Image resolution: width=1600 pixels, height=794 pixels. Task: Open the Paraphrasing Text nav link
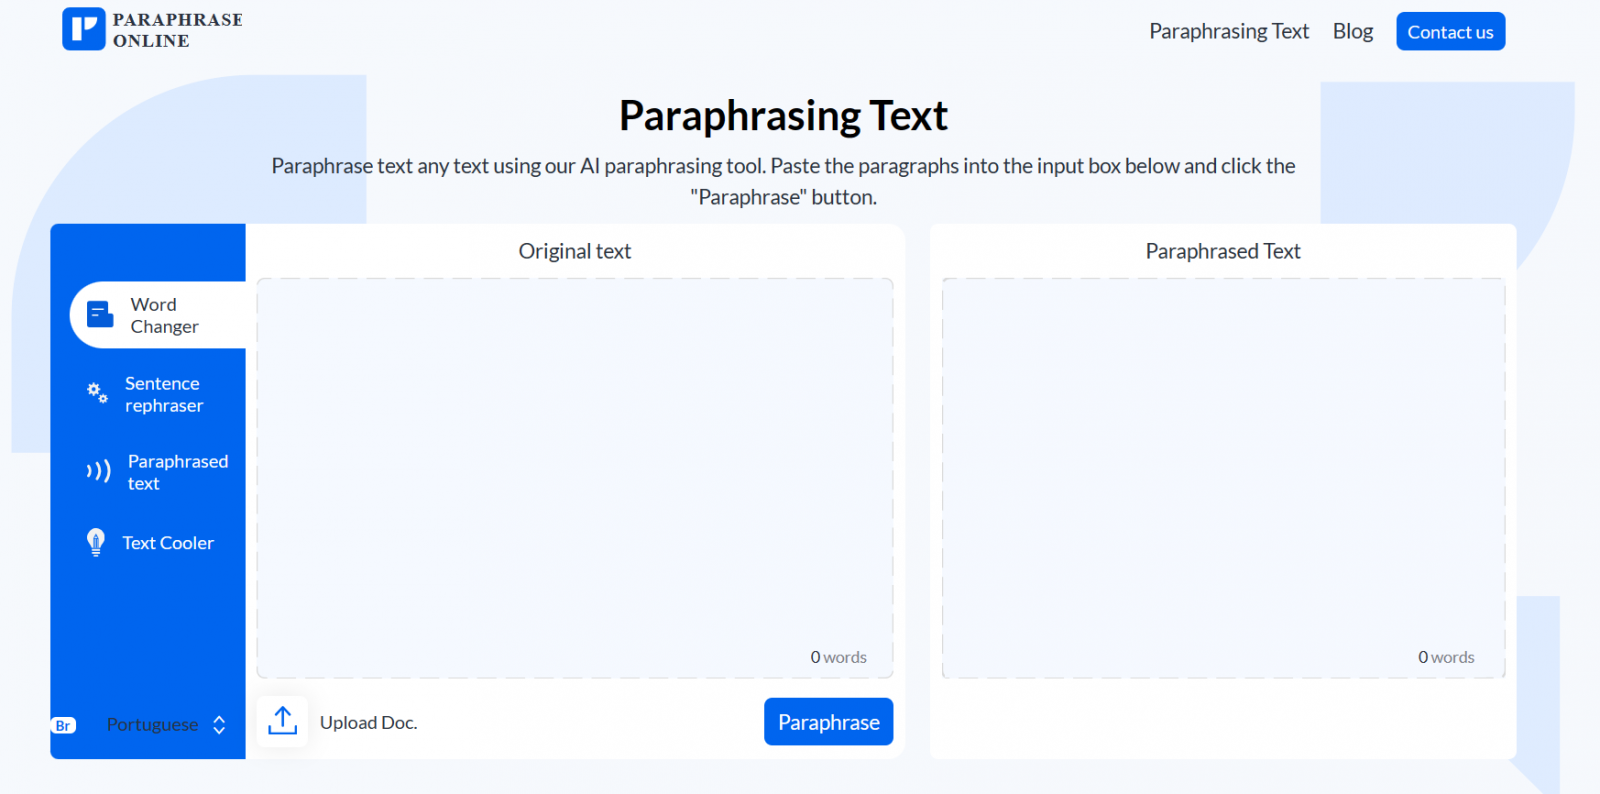click(1228, 32)
